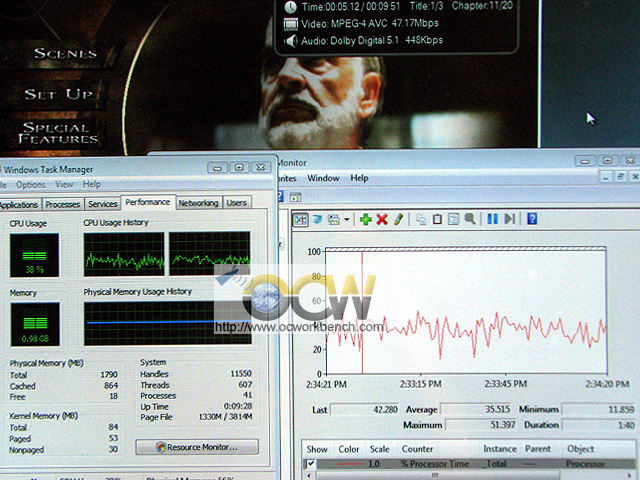Click green plus Add counter icon
This screenshot has height=480, width=640.
[365, 220]
